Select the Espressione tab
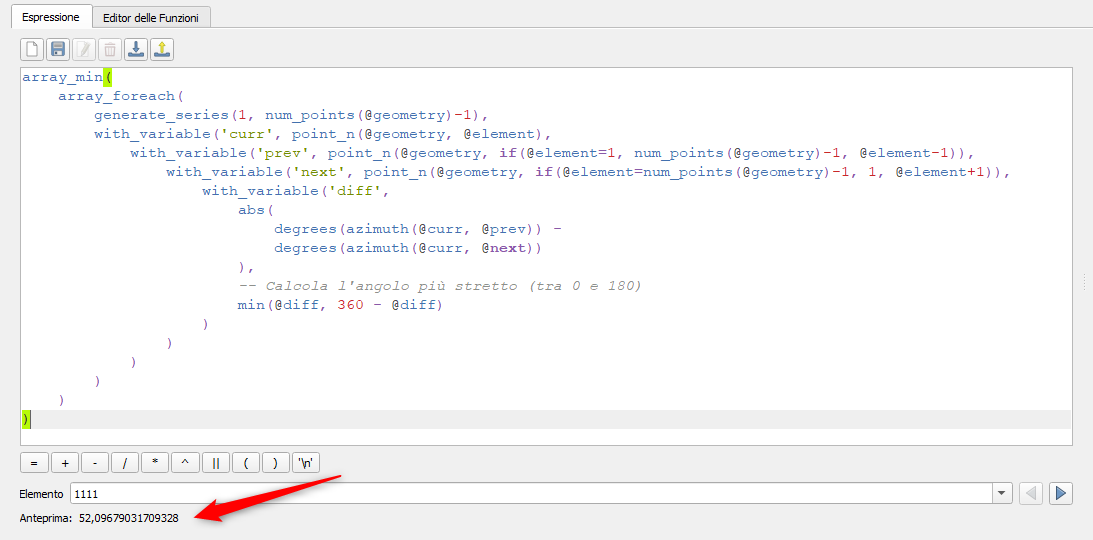This screenshot has width=1093, height=540. pos(50,17)
